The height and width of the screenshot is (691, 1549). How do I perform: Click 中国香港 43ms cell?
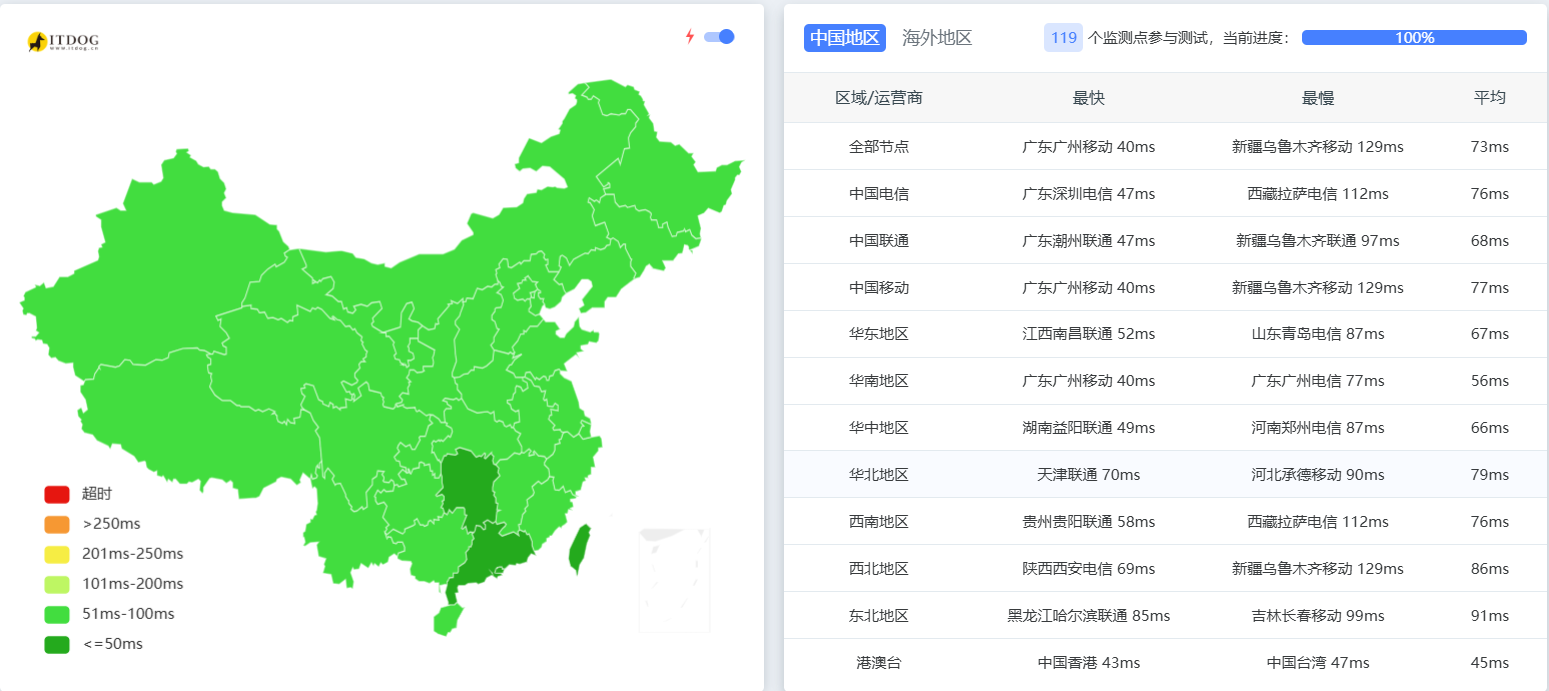(1089, 663)
